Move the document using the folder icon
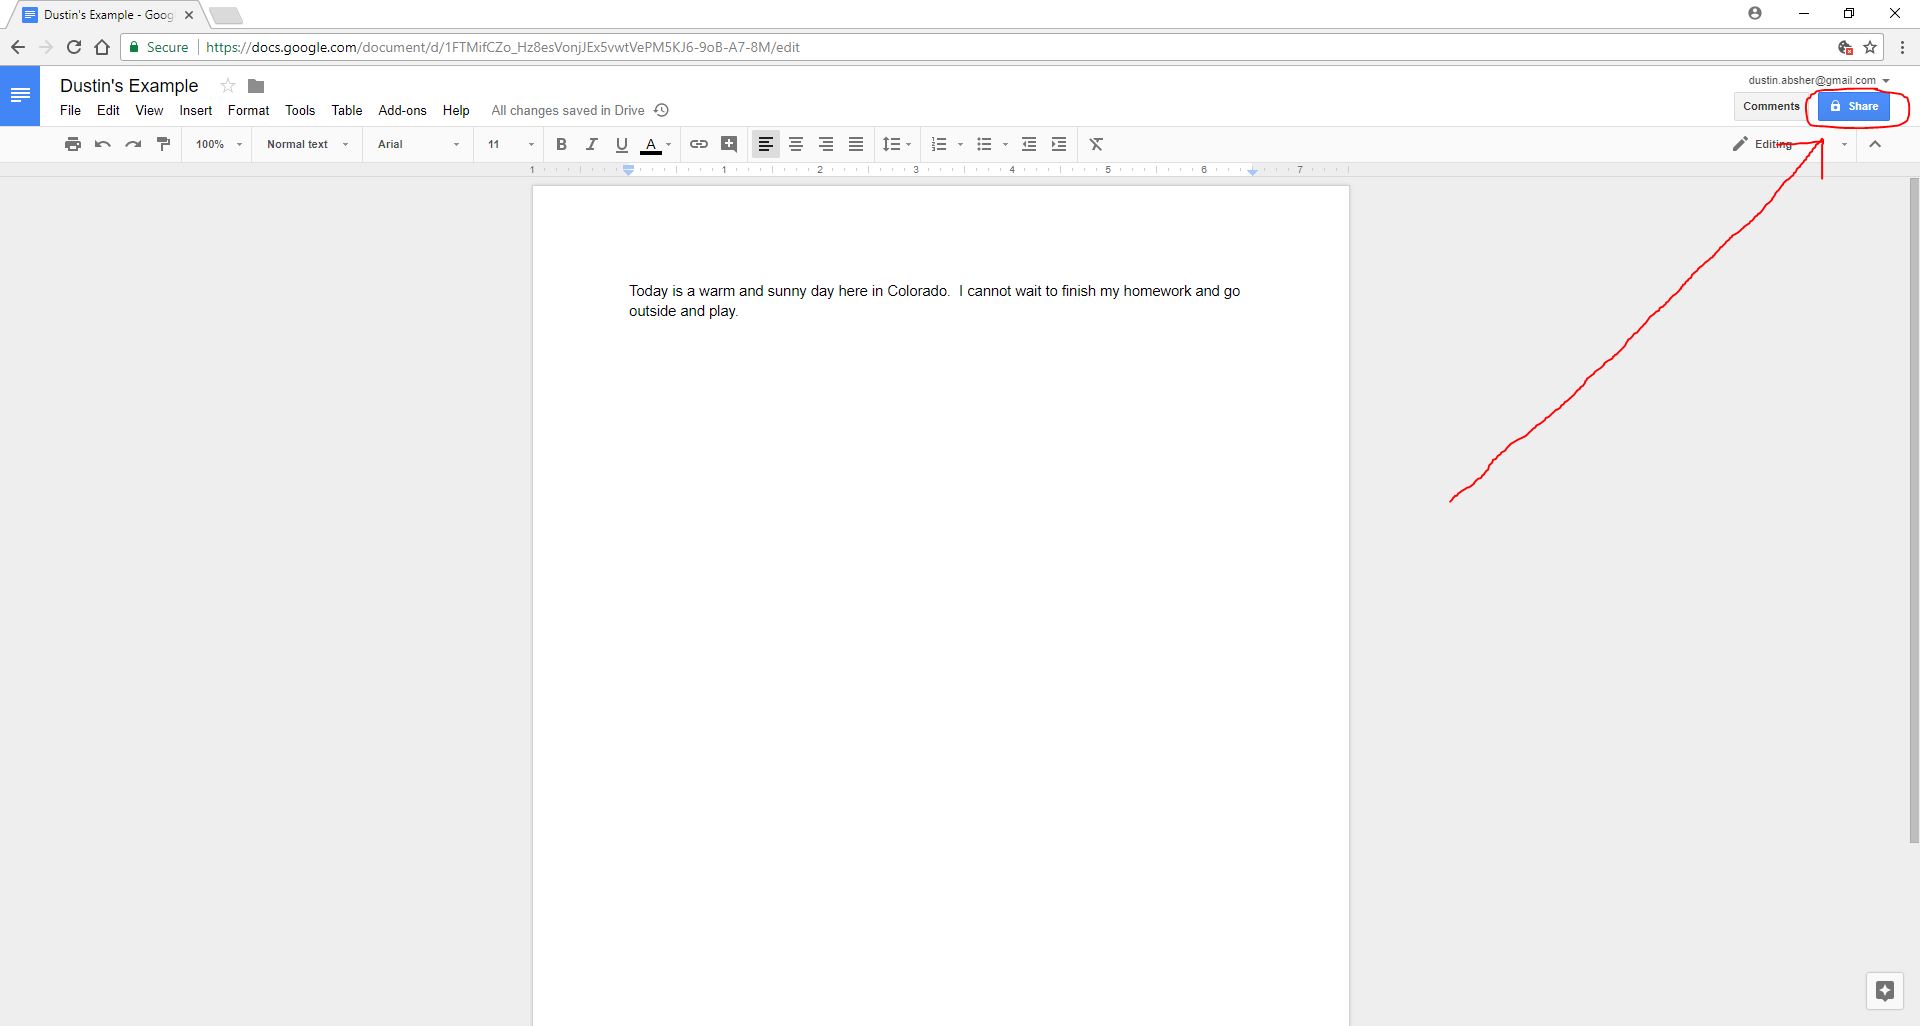 pos(256,86)
